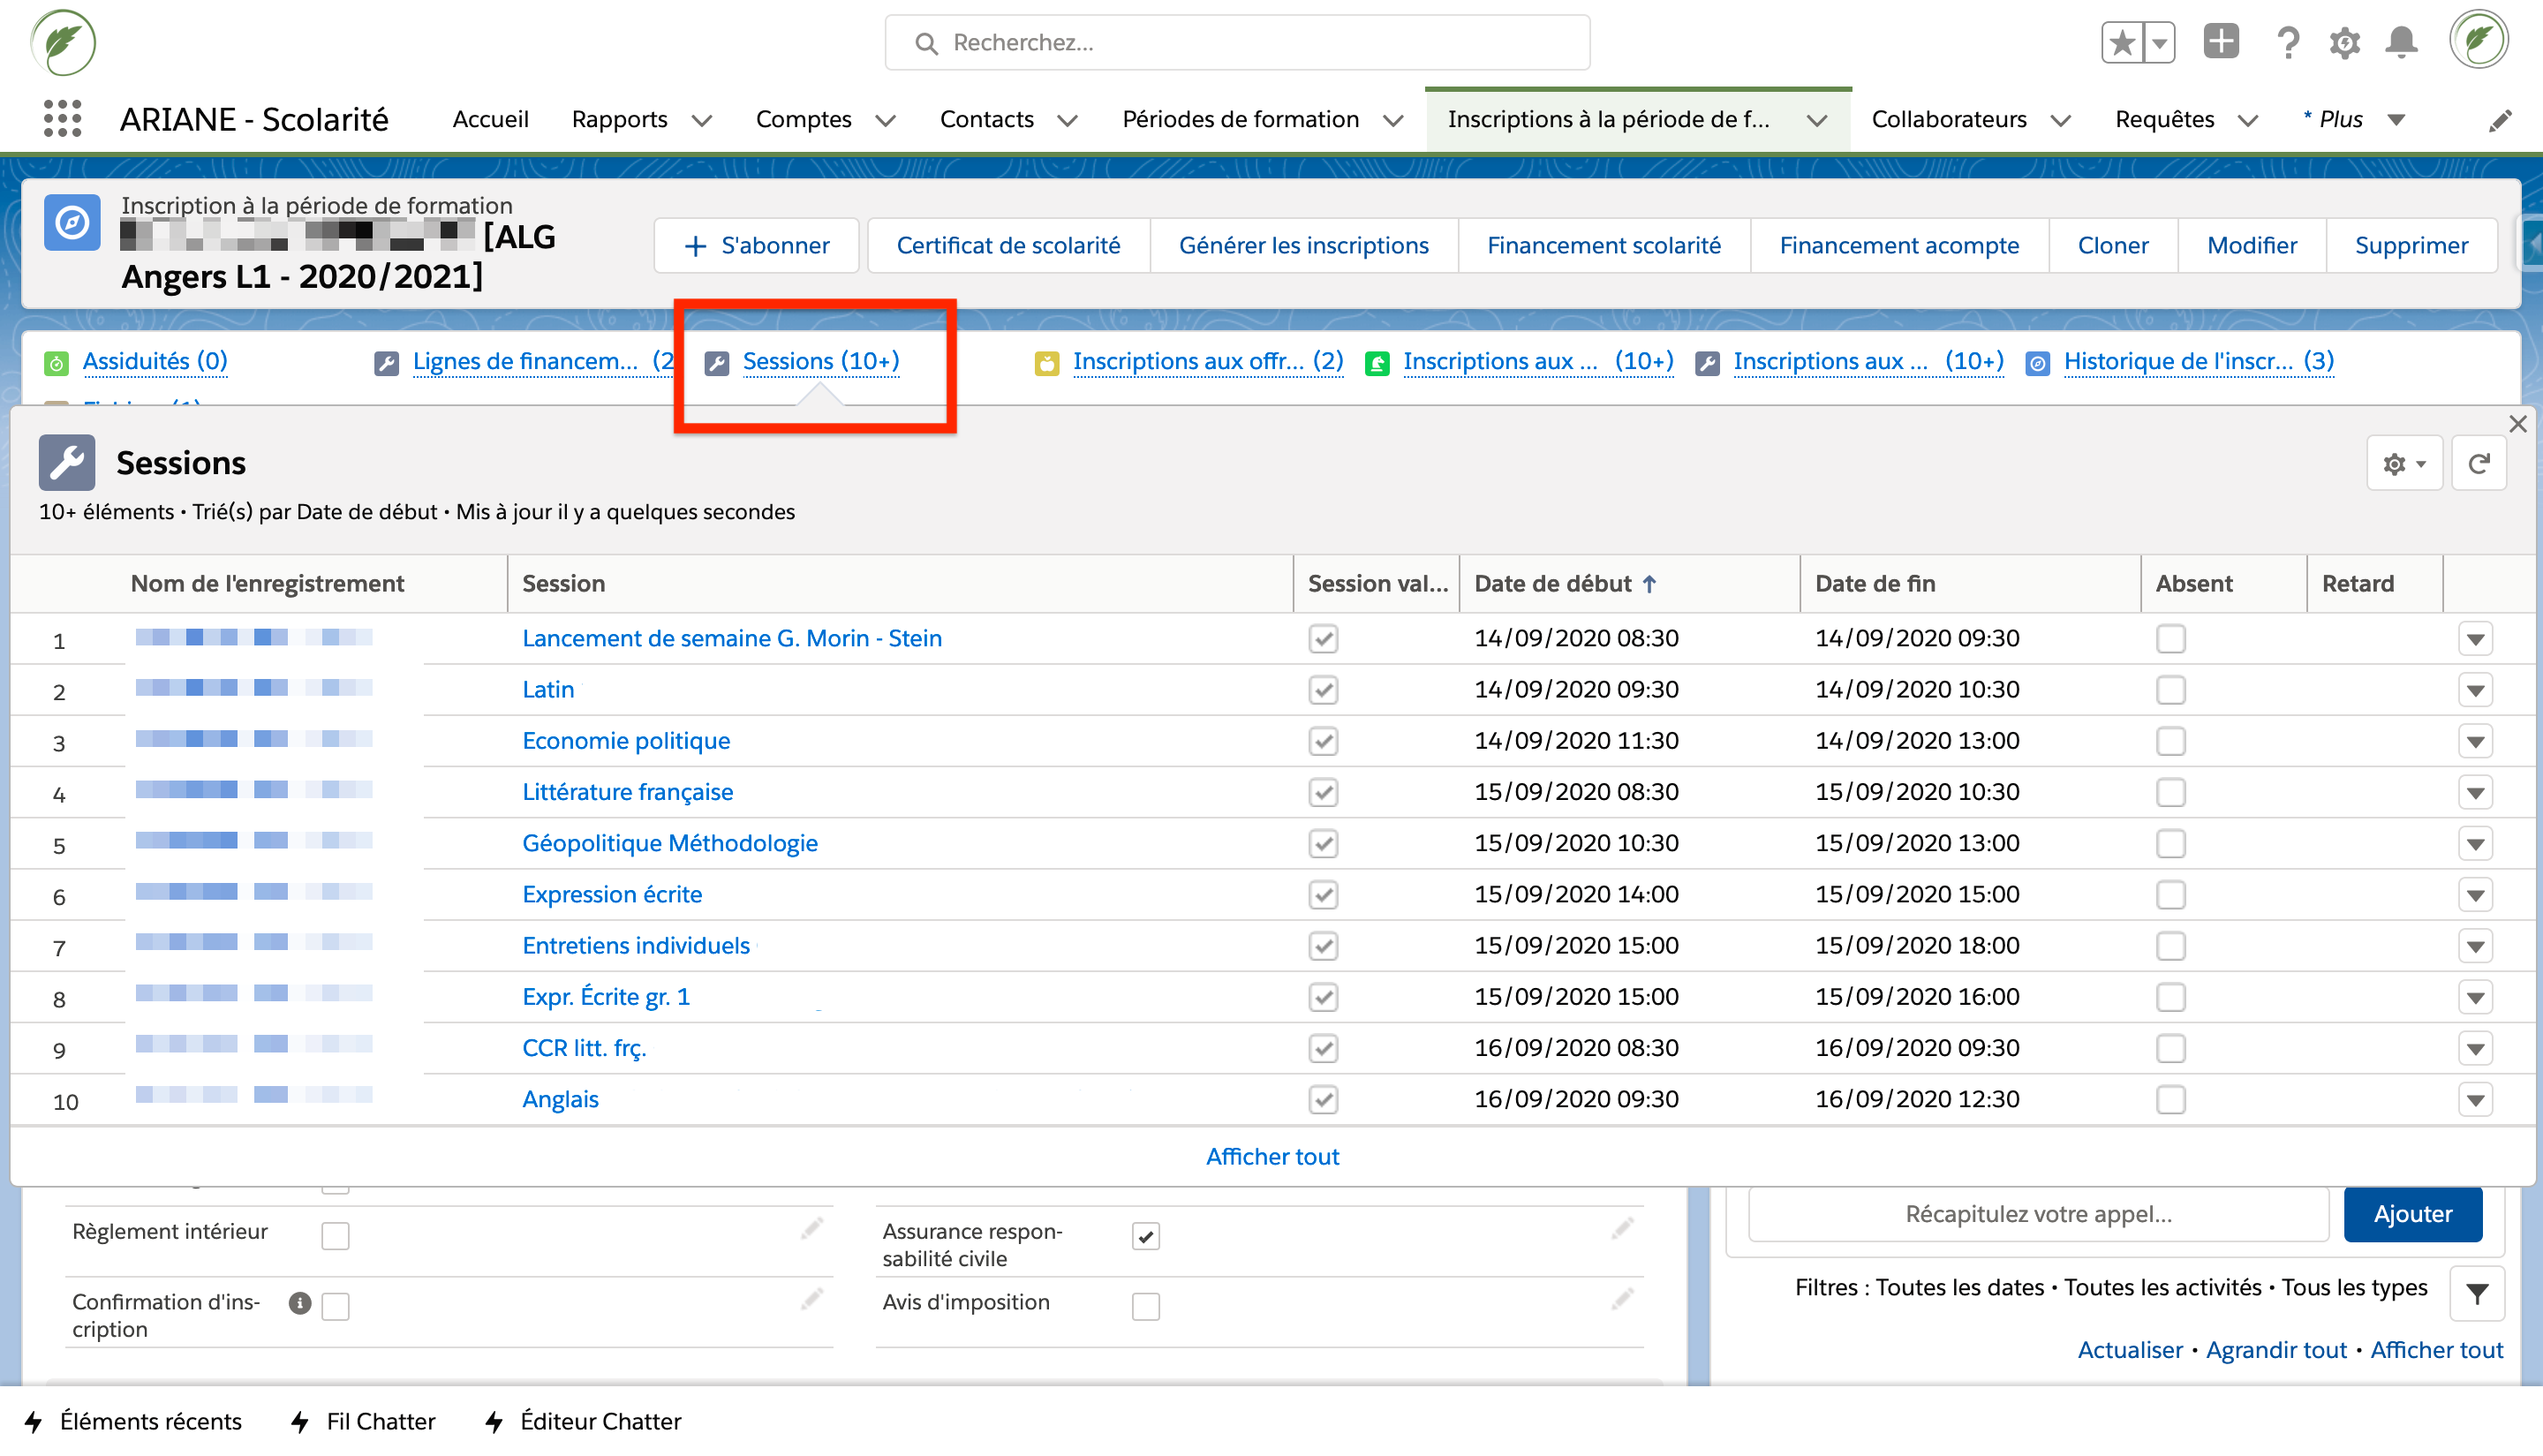The height and width of the screenshot is (1456, 2543).
Task: Check Absent box for Latin session
Action: pyautogui.click(x=2170, y=690)
